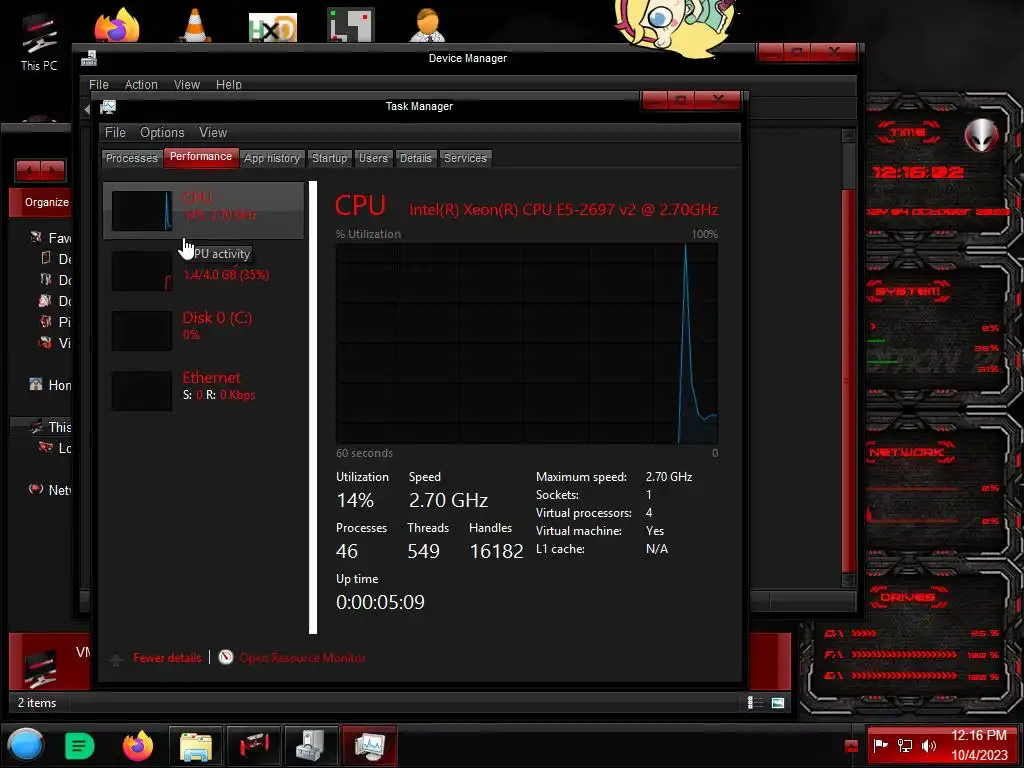Switch to Processes tab

coord(132,158)
